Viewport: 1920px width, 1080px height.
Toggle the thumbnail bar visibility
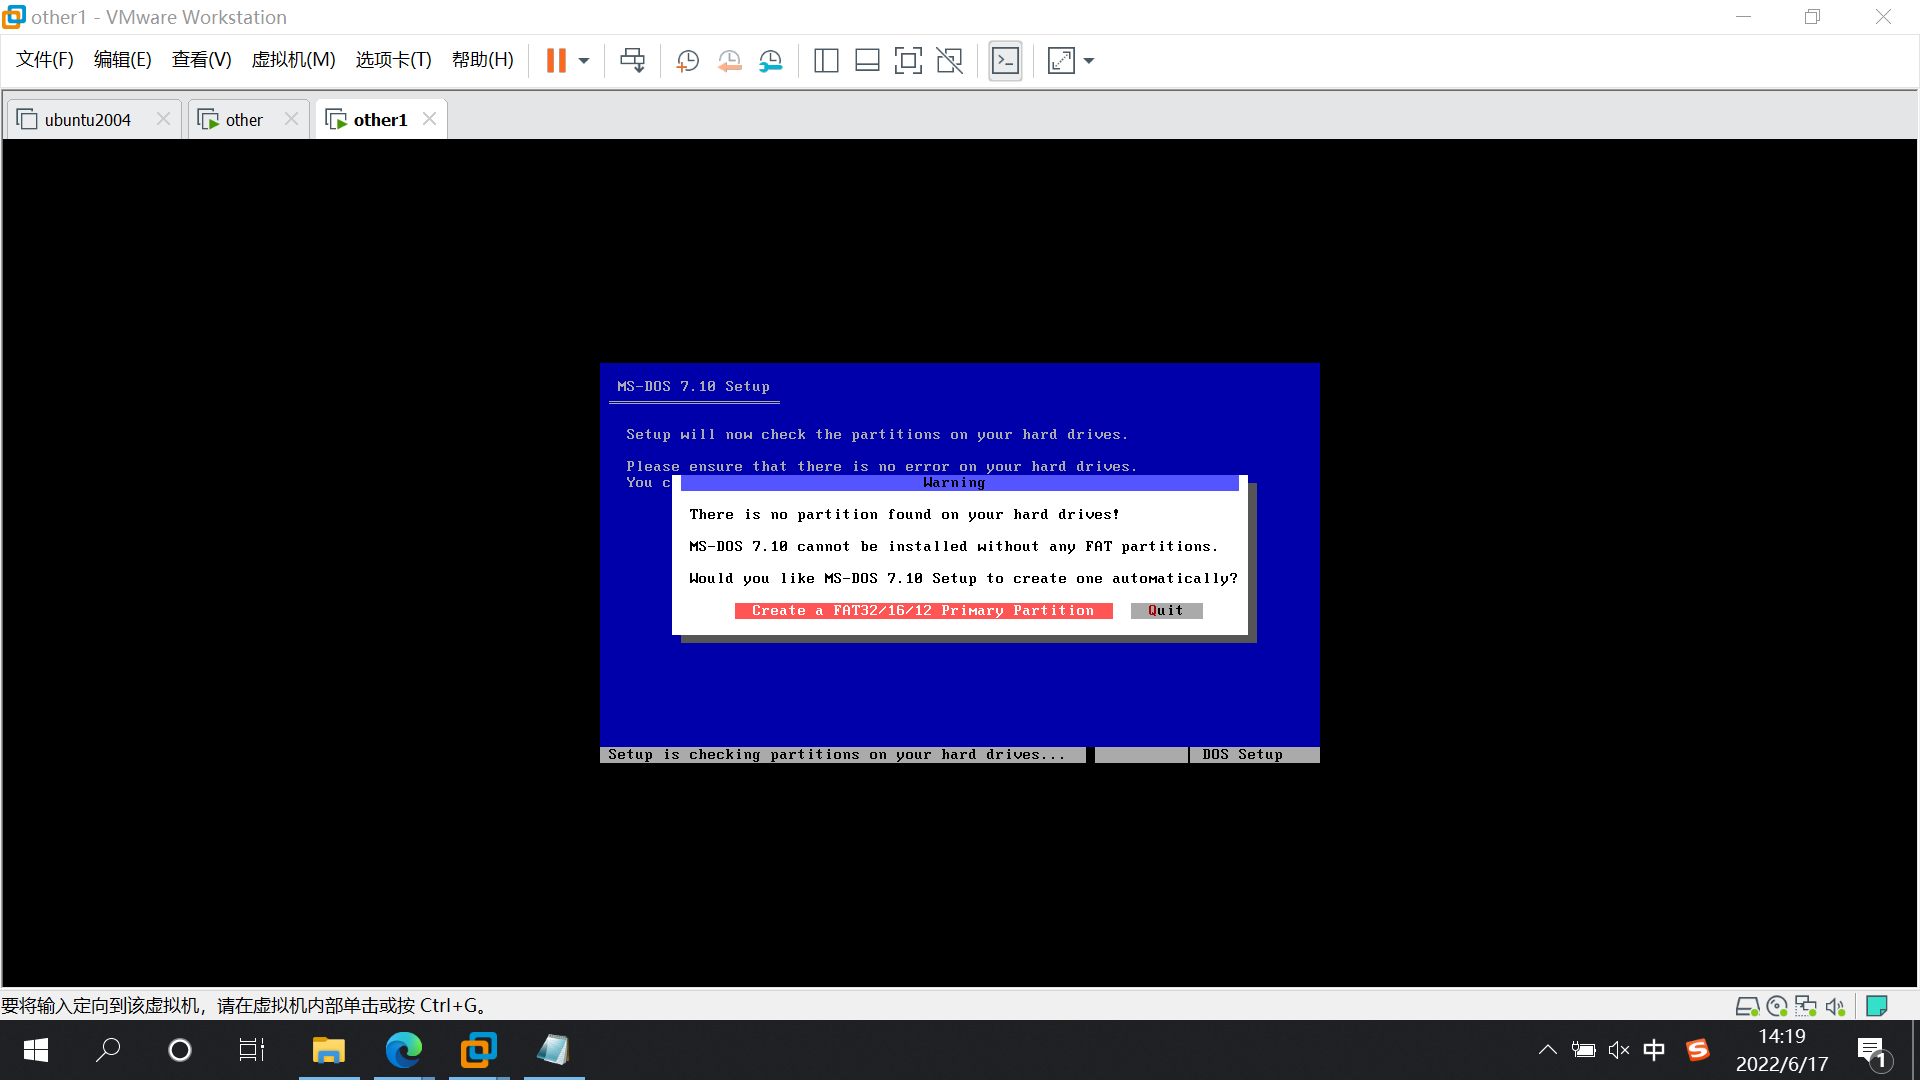pyautogui.click(x=867, y=60)
